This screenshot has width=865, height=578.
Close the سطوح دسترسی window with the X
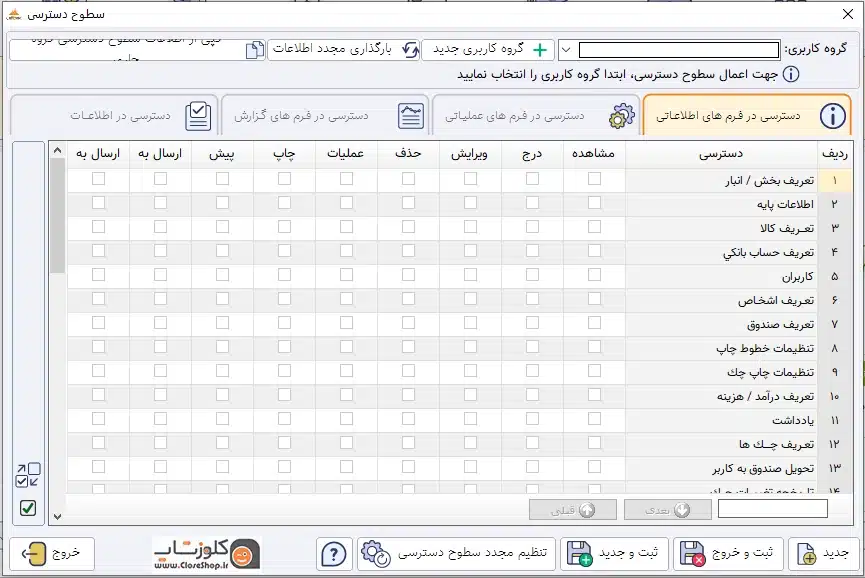[x=848, y=14]
